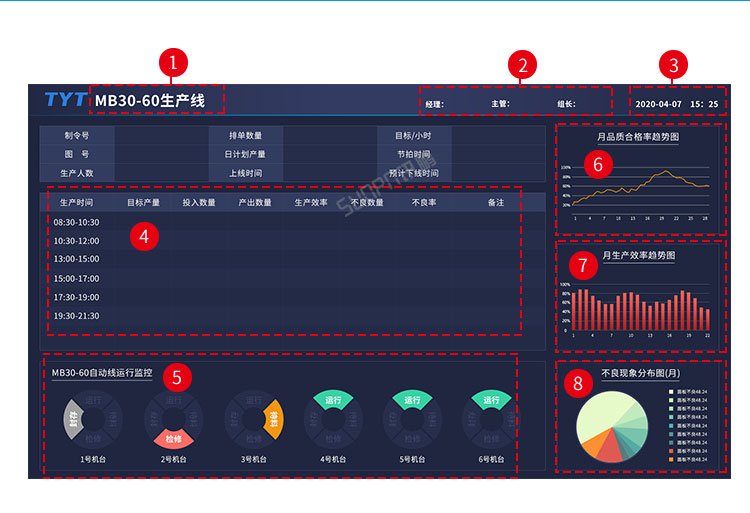Click the 制令号 field label

(x=77, y=135)
